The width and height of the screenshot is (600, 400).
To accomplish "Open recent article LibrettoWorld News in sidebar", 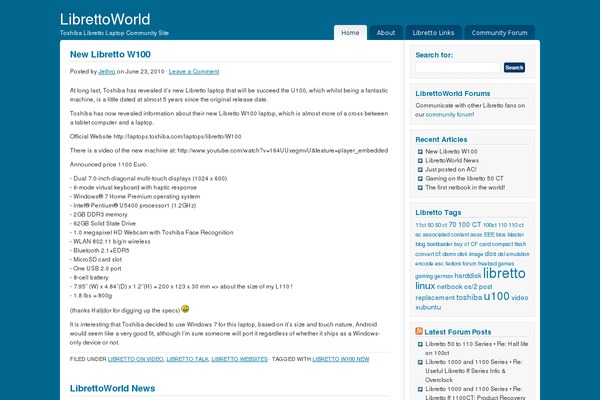I will [452, 160].
